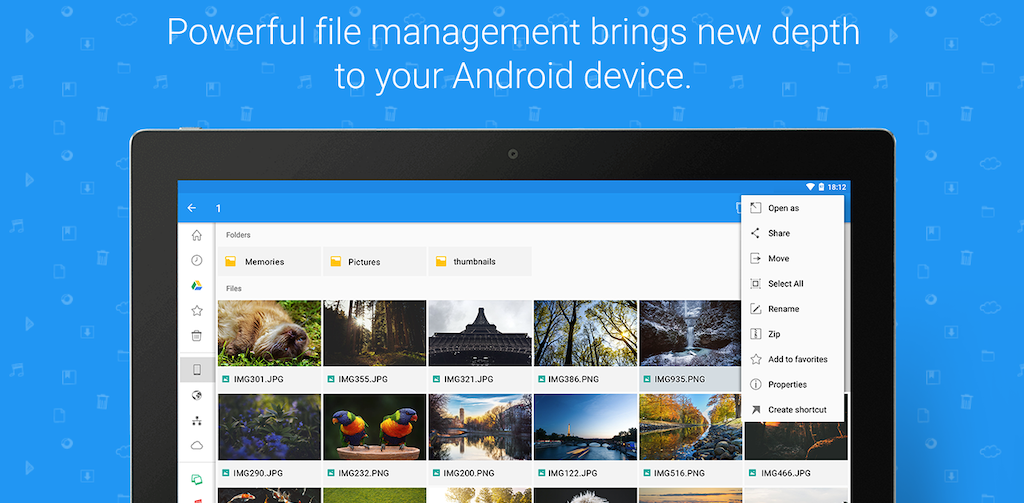Tap the Folders section header
Viewport: 1024px width, 503px height.
[x=238, y=235]
